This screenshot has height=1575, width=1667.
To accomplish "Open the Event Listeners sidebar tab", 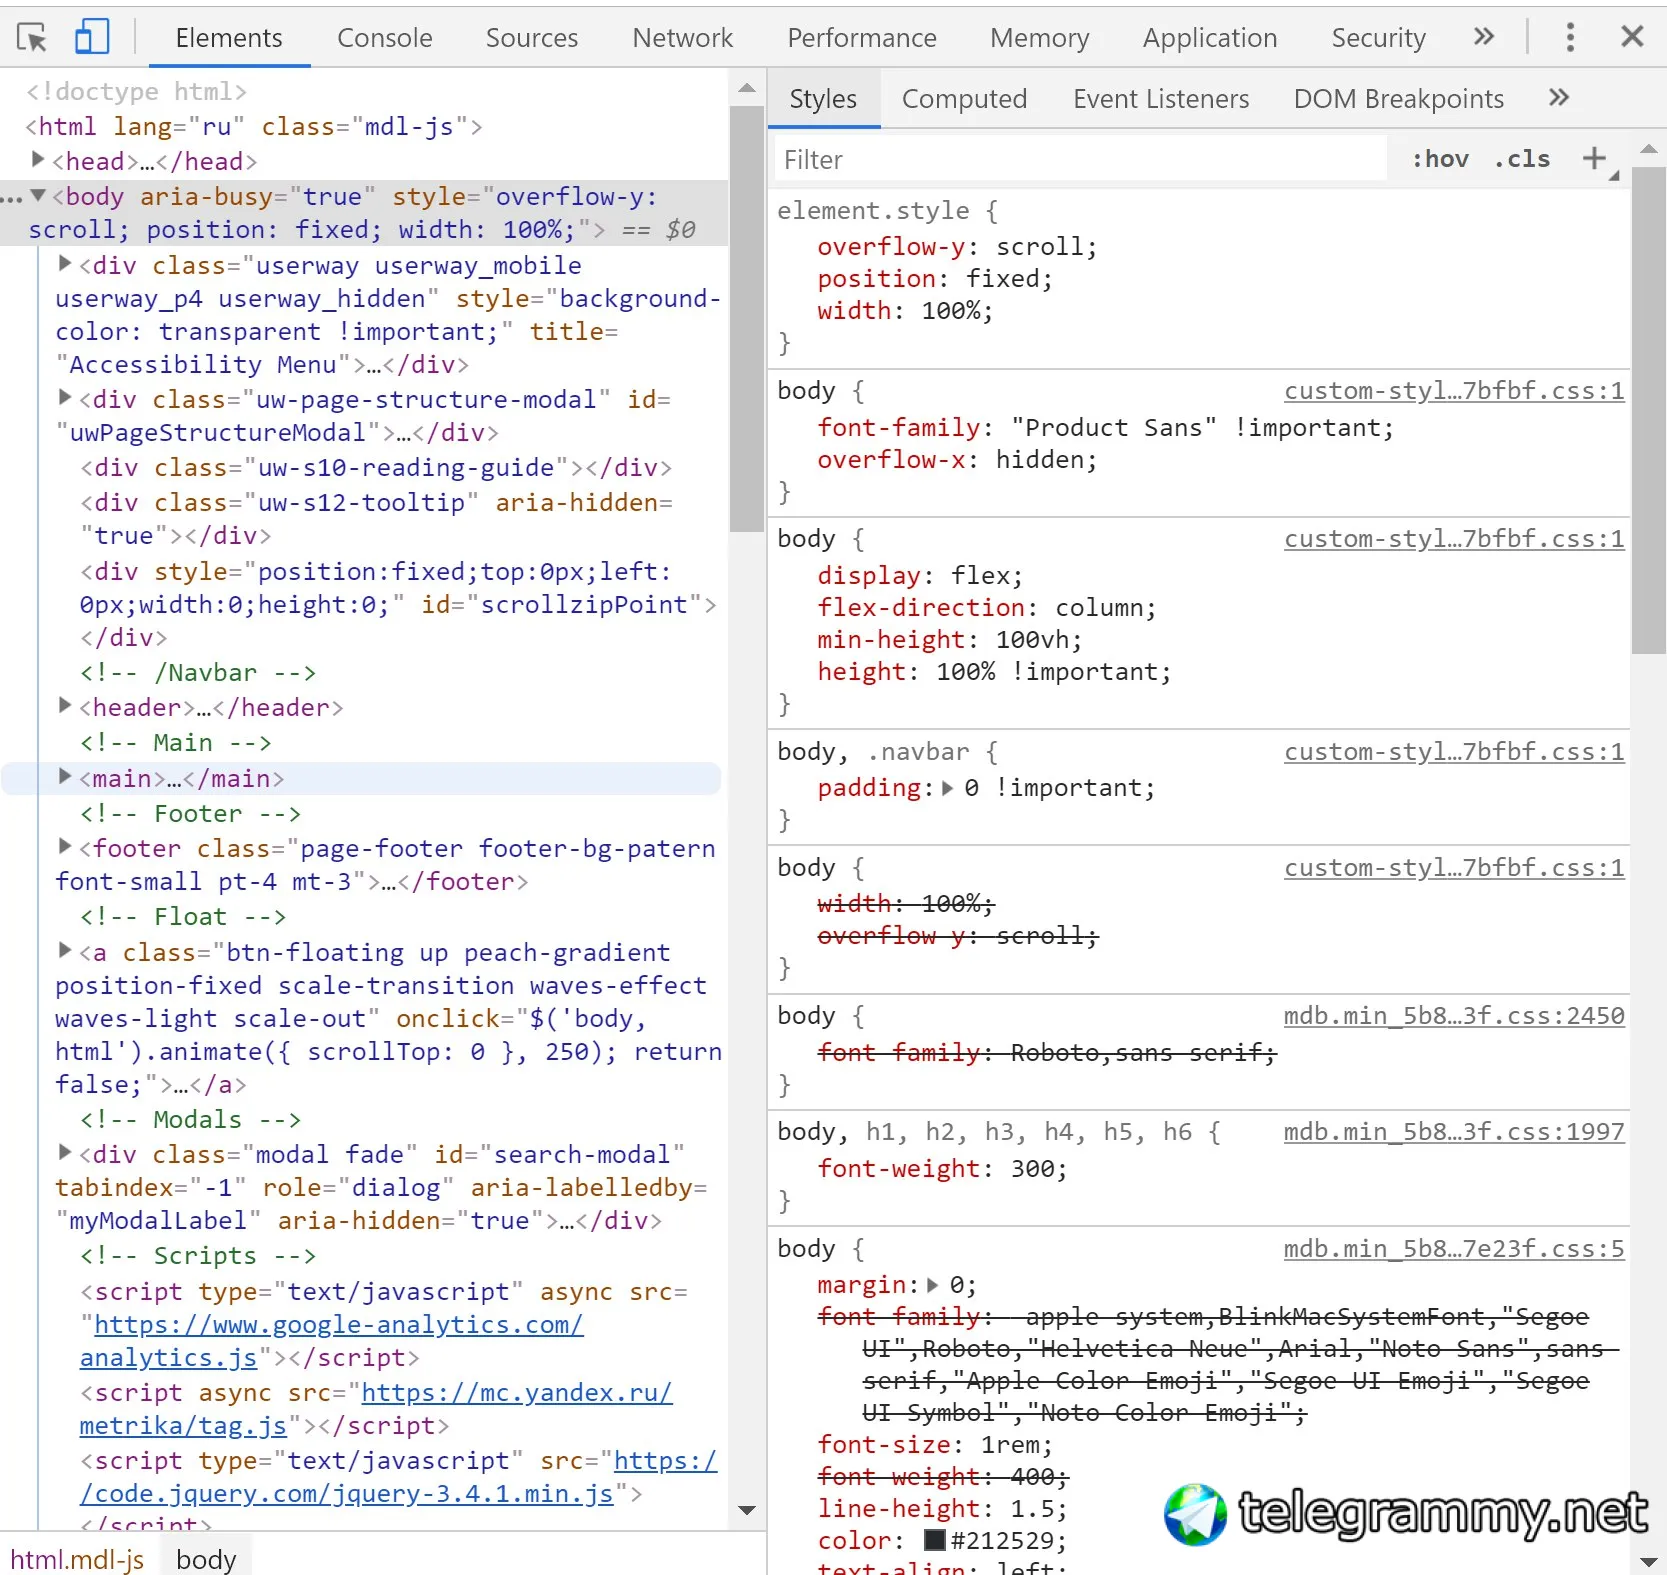I will [1161, 99].
